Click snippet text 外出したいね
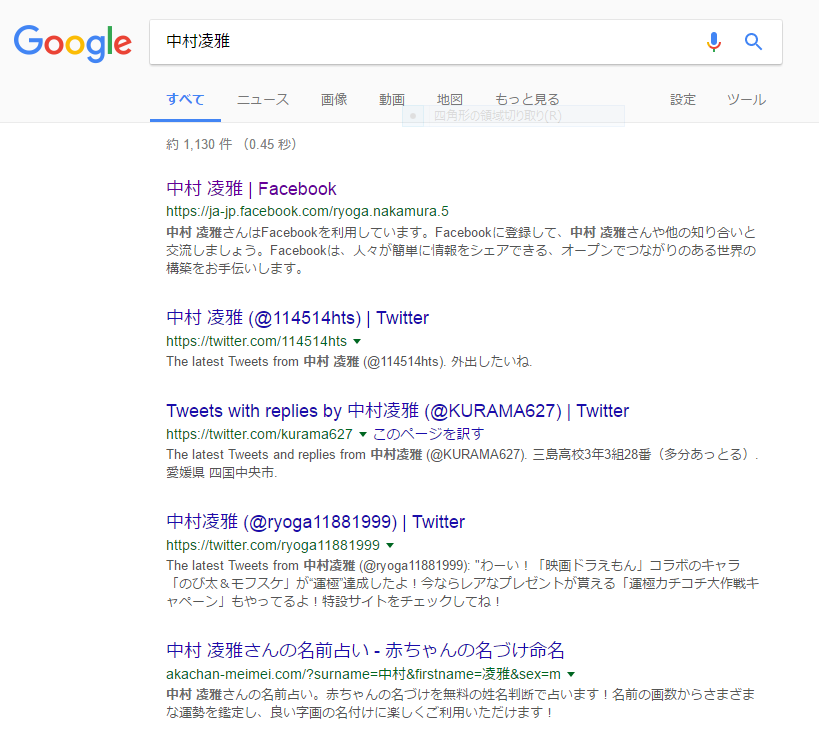The width and height of the screenshot is (819, 745). point(491,362)
